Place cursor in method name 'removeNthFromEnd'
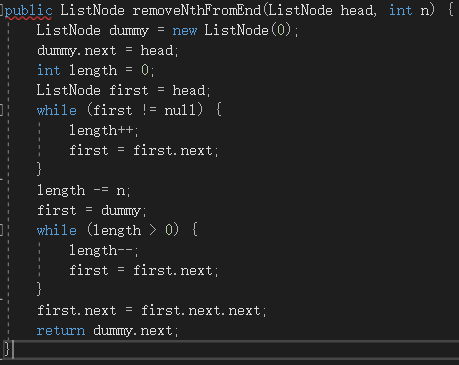 (x=197, y=10)
